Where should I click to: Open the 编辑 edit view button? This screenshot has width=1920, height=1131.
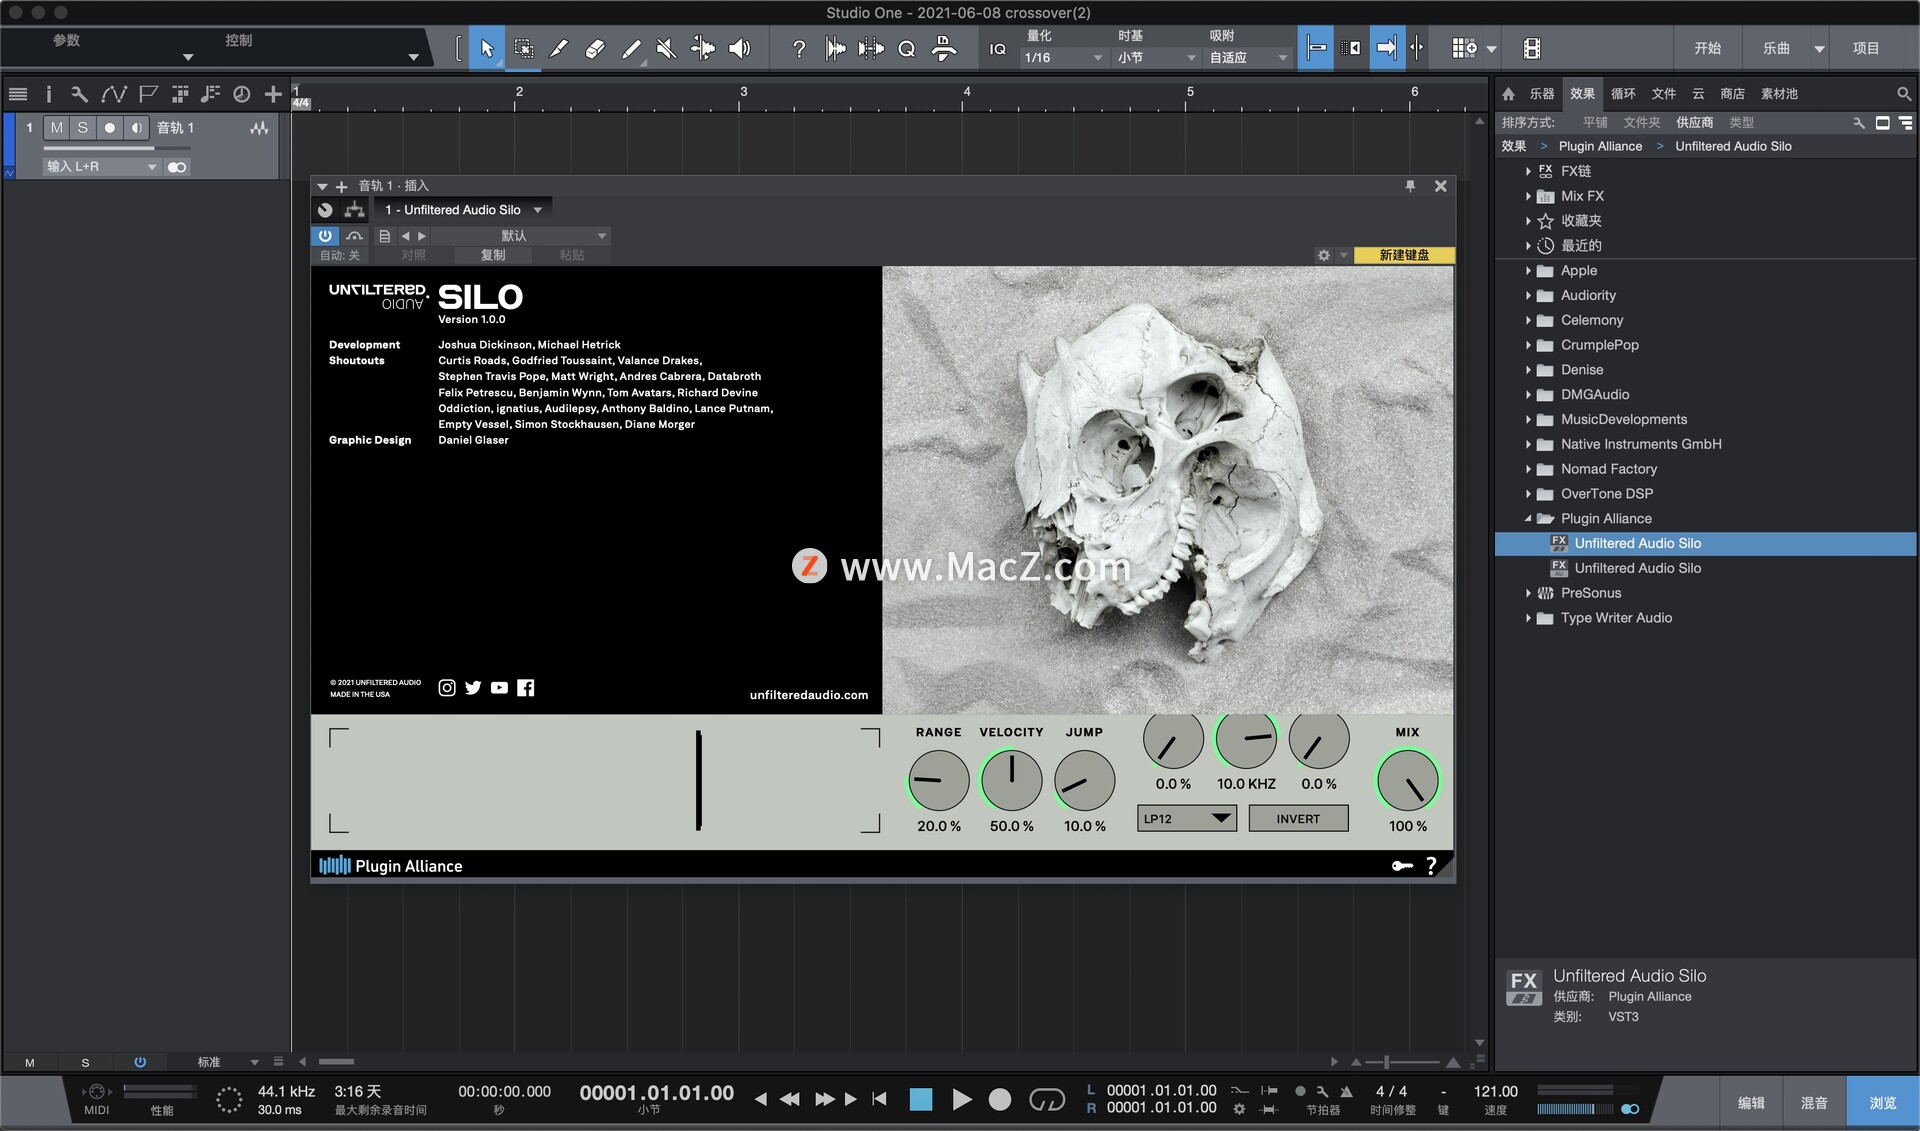(x=1751, y=1102)
